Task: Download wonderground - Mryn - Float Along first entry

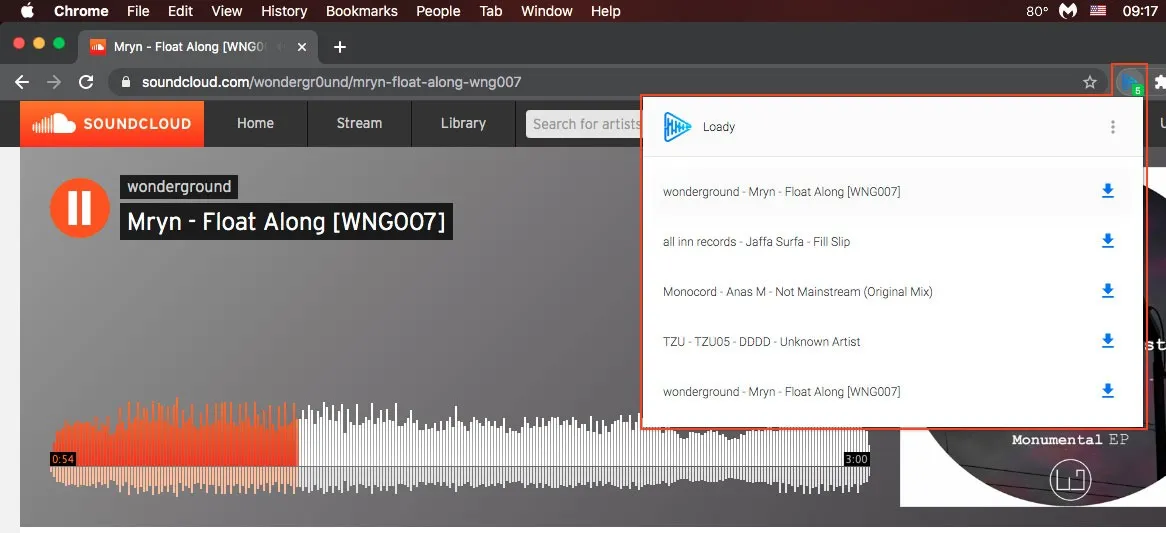Action: click(1107, 192)
